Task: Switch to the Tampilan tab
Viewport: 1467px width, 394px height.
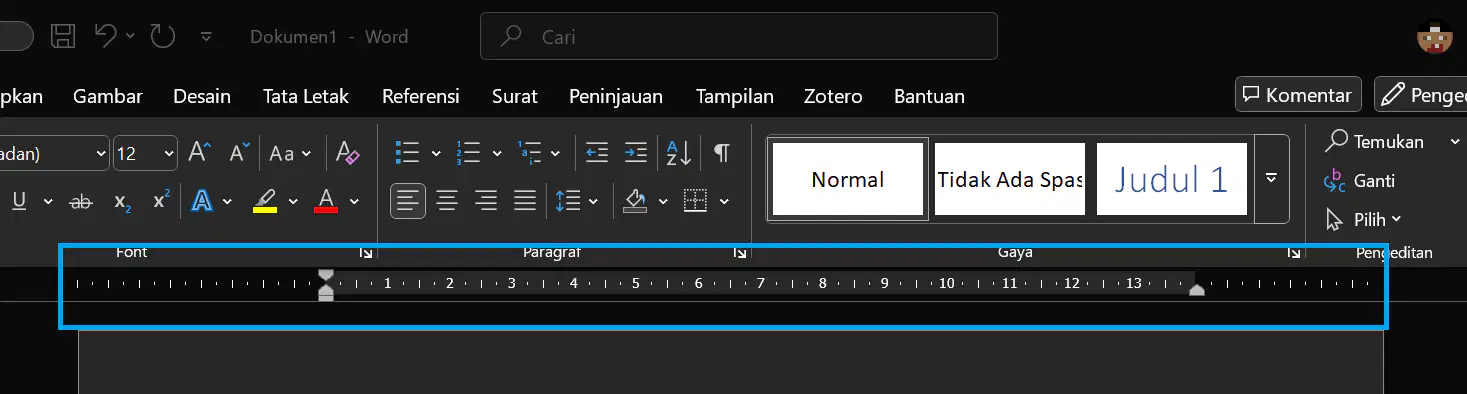Action: click(735, 96)
